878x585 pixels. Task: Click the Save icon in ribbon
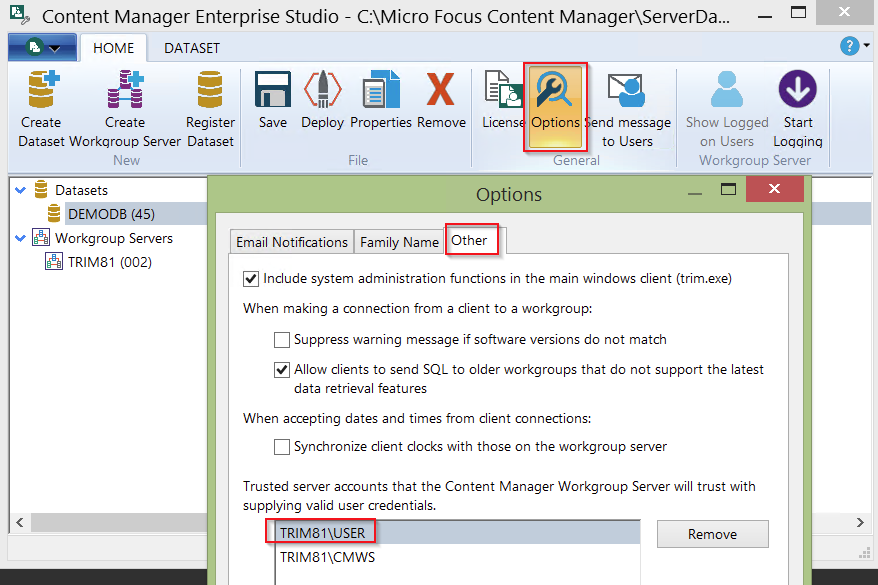(x=272, y=91)
